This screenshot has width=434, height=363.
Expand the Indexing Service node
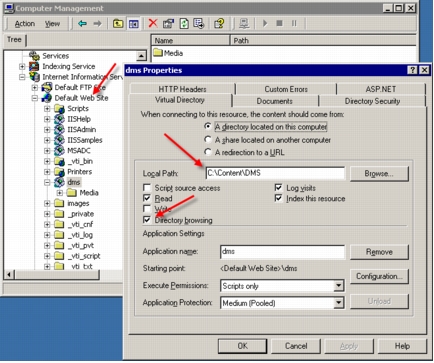coord(22,66)
